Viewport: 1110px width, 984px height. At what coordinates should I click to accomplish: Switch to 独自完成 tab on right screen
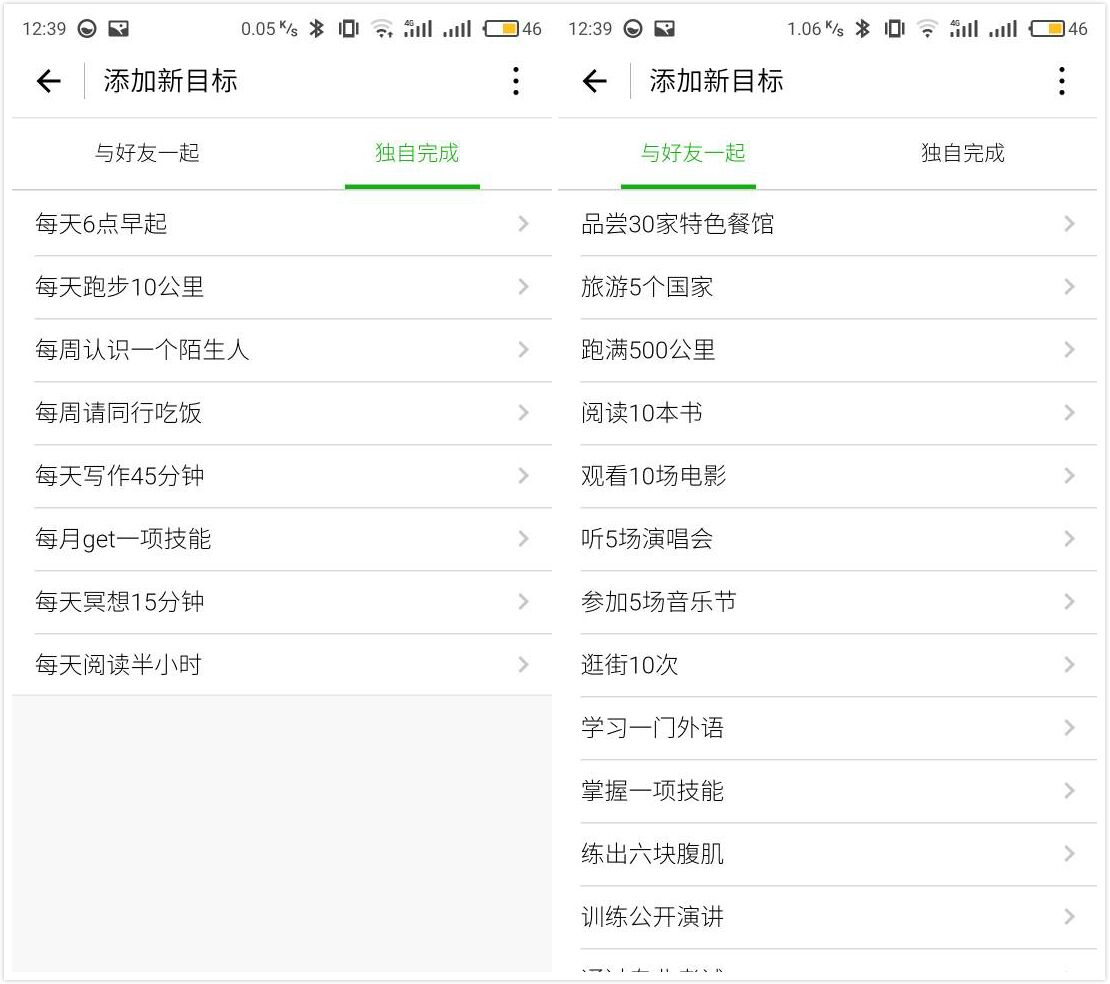click(962, 153)
